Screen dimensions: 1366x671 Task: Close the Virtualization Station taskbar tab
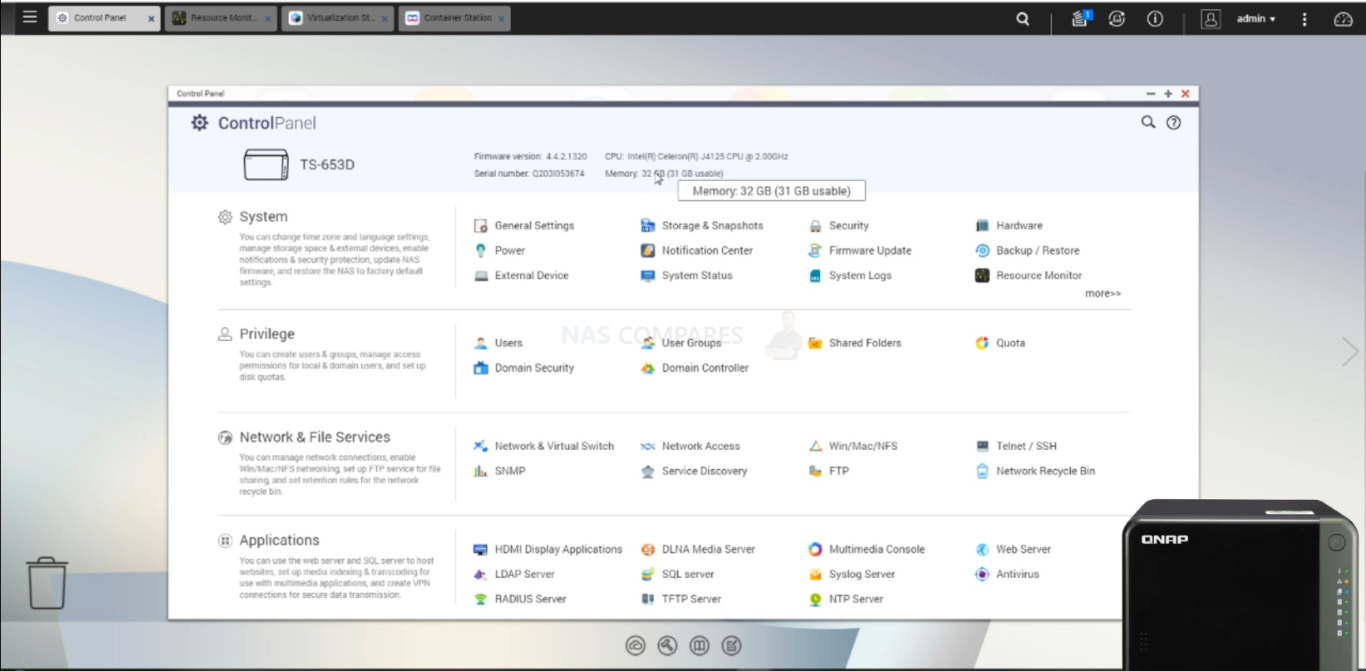pos(385,19)
